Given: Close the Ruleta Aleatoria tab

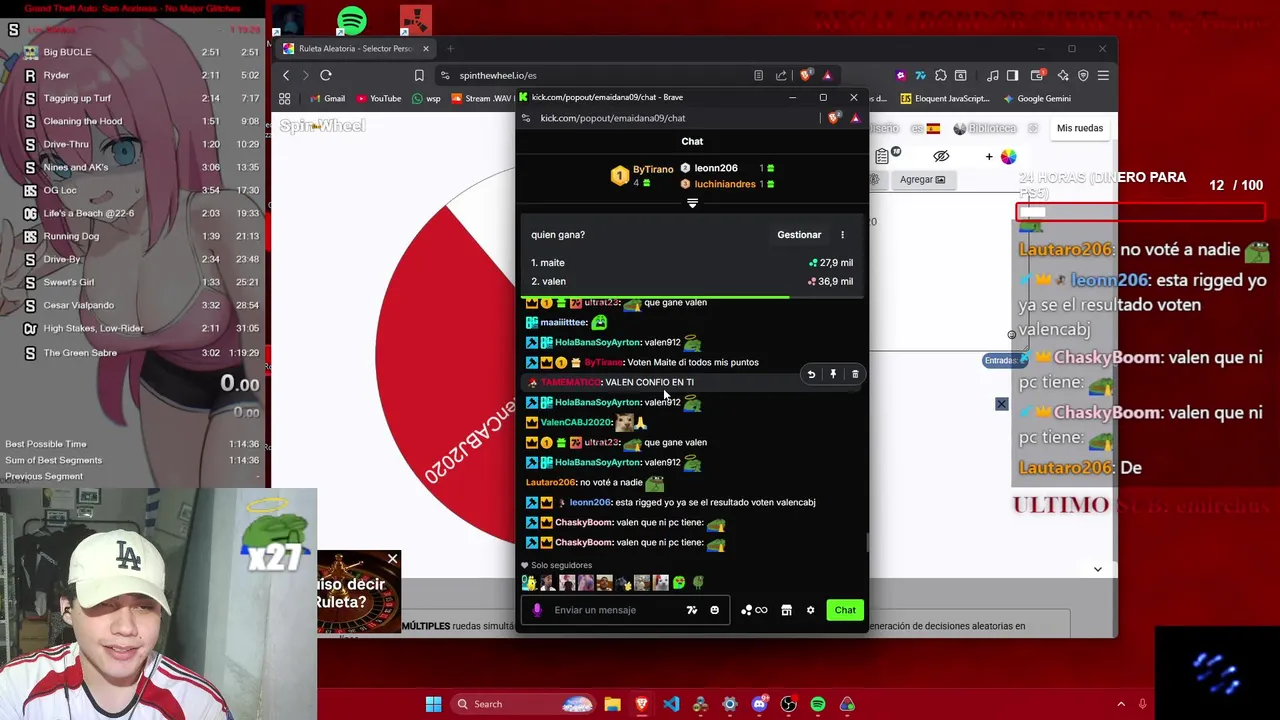Looking at the screenshot, I should pyautogui.click(x=425, y=48).
